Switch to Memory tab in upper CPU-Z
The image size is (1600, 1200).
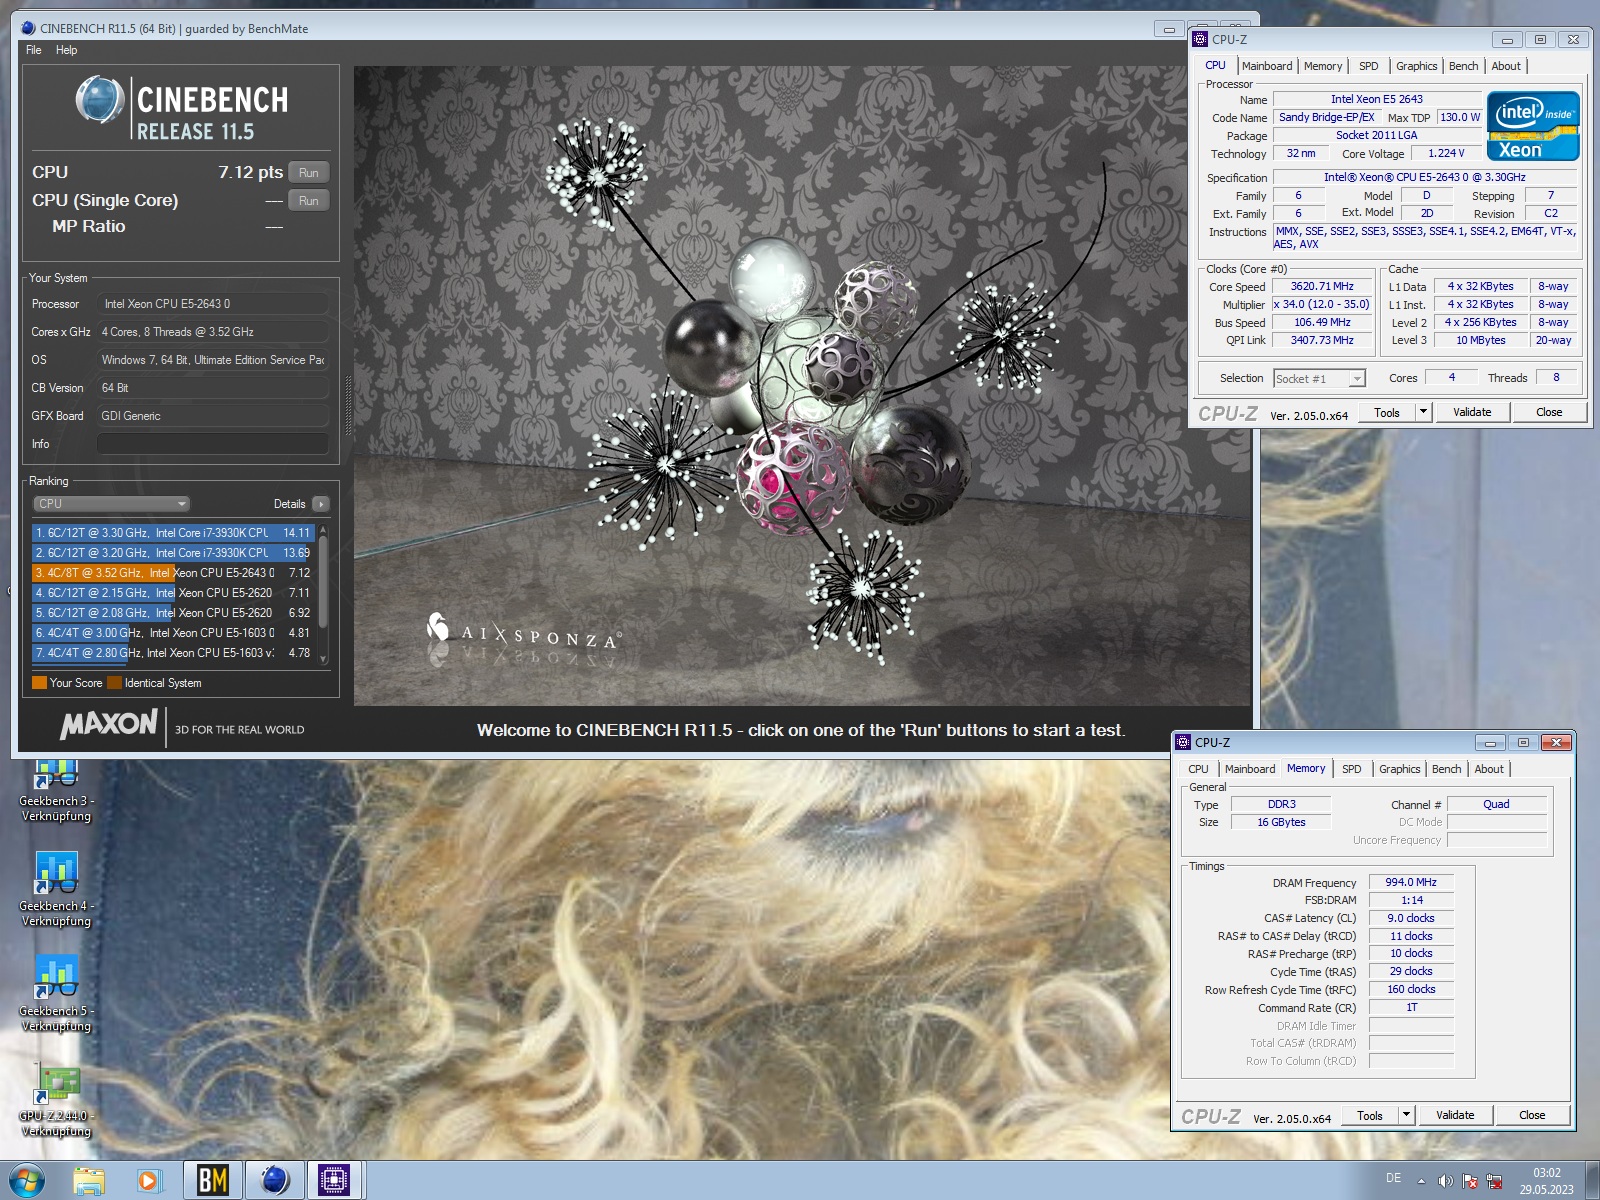[x=1323, y=66]
